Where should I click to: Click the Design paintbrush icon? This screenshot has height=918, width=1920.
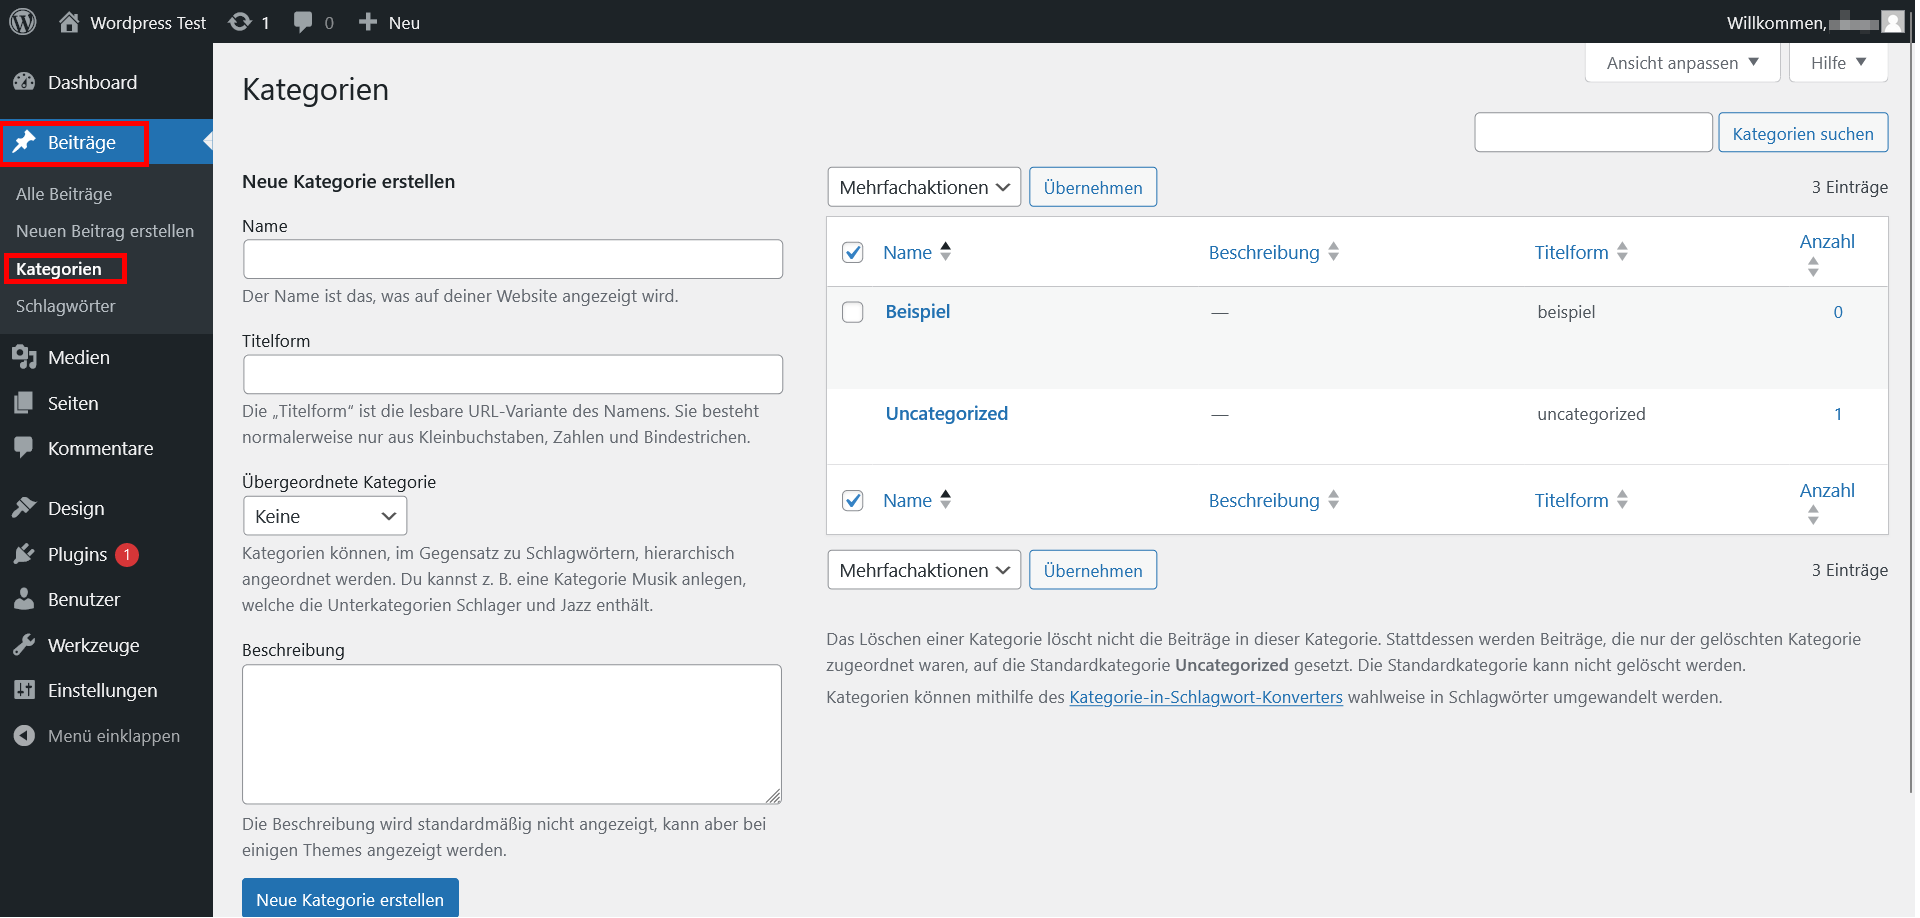[x=24, y=508]
